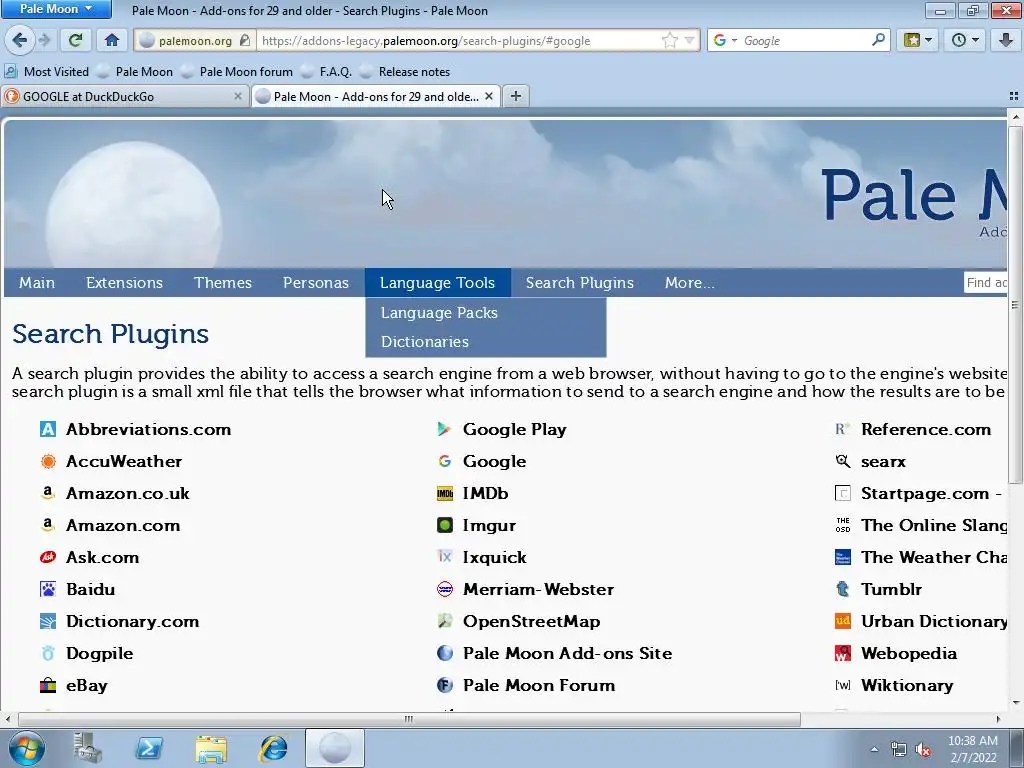Expand the search engine selector dropdown

point(734,40)
